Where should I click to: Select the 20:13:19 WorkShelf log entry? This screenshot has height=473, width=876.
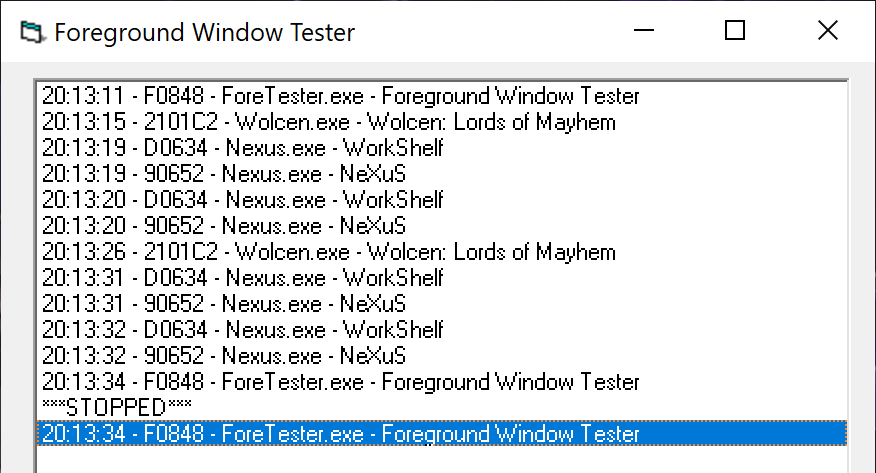(242, 149)
